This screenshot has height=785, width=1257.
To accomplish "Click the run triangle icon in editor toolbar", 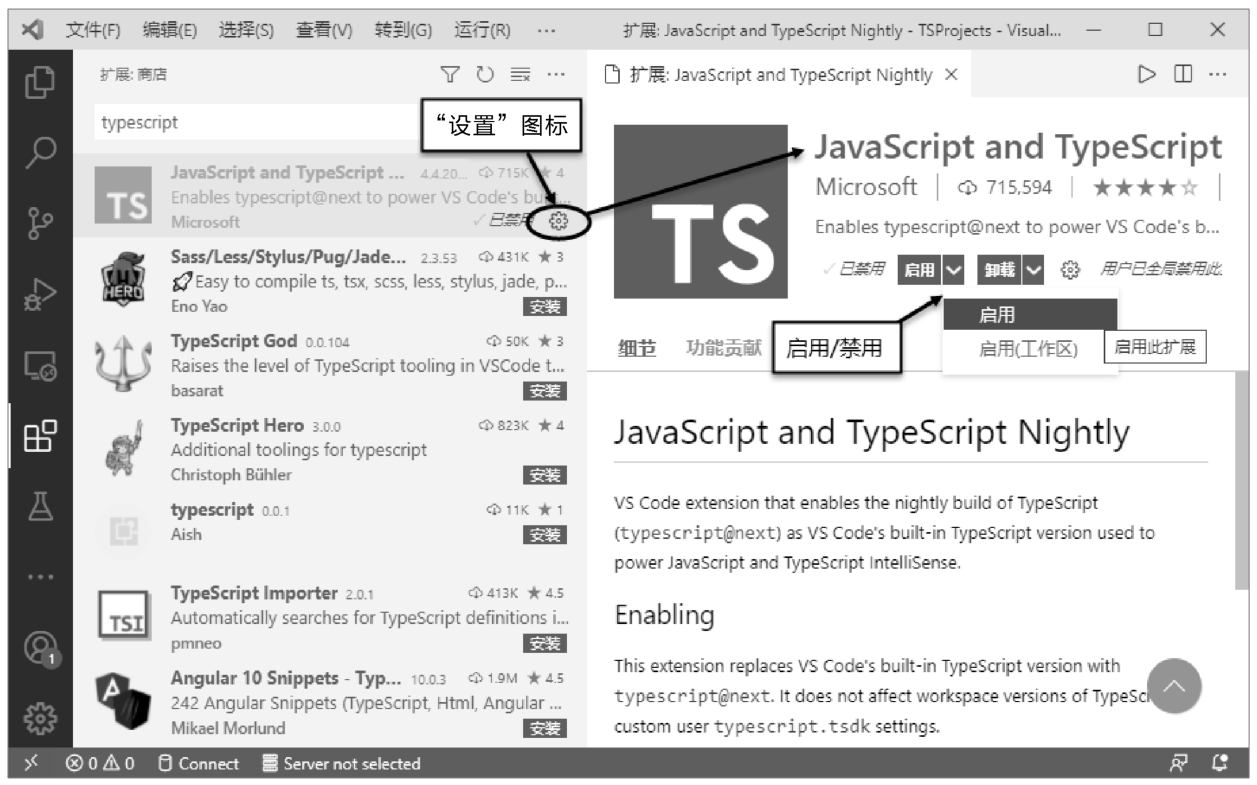I will click(x=1147, y=75).
